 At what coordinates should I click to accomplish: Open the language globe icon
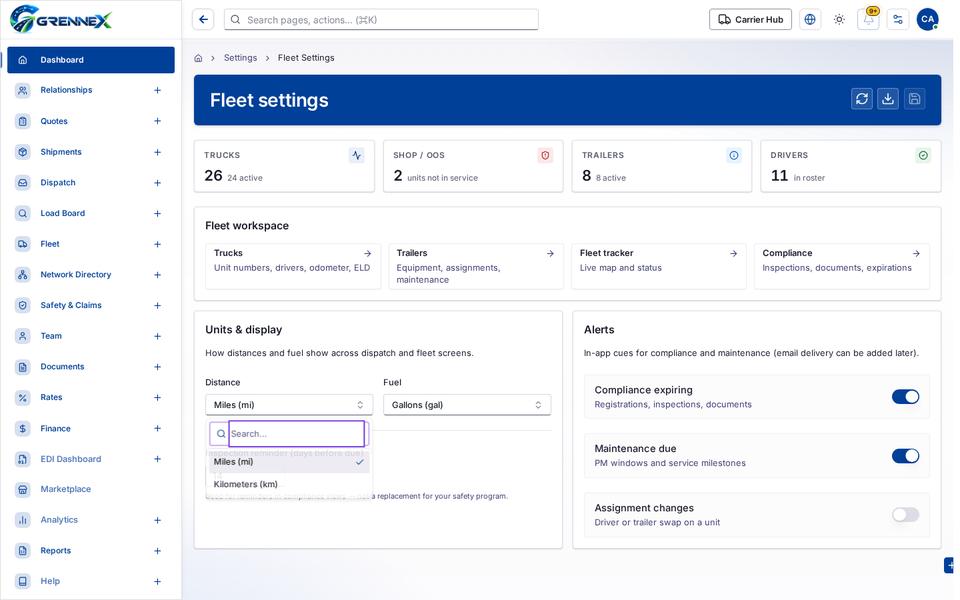pos(809,20)
